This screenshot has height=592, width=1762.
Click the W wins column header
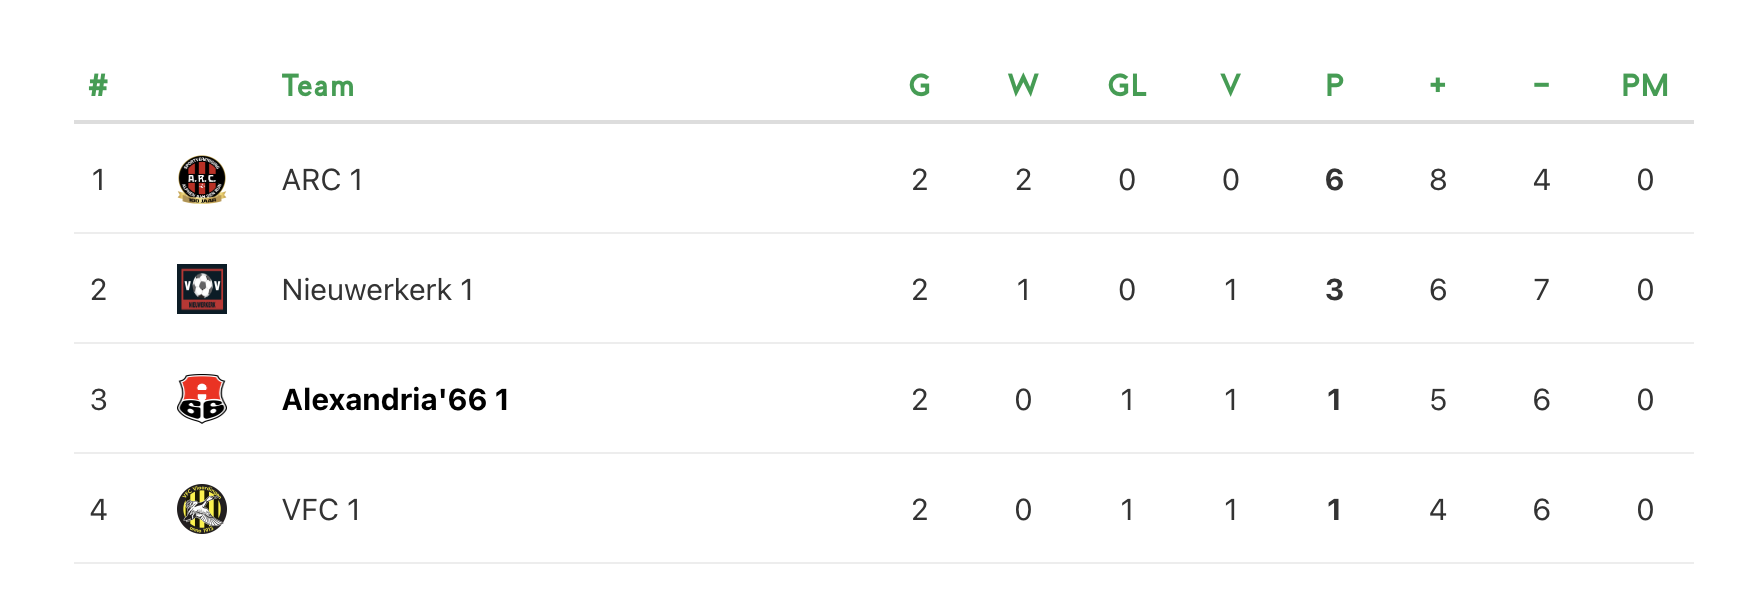[x=1023, y=86]
